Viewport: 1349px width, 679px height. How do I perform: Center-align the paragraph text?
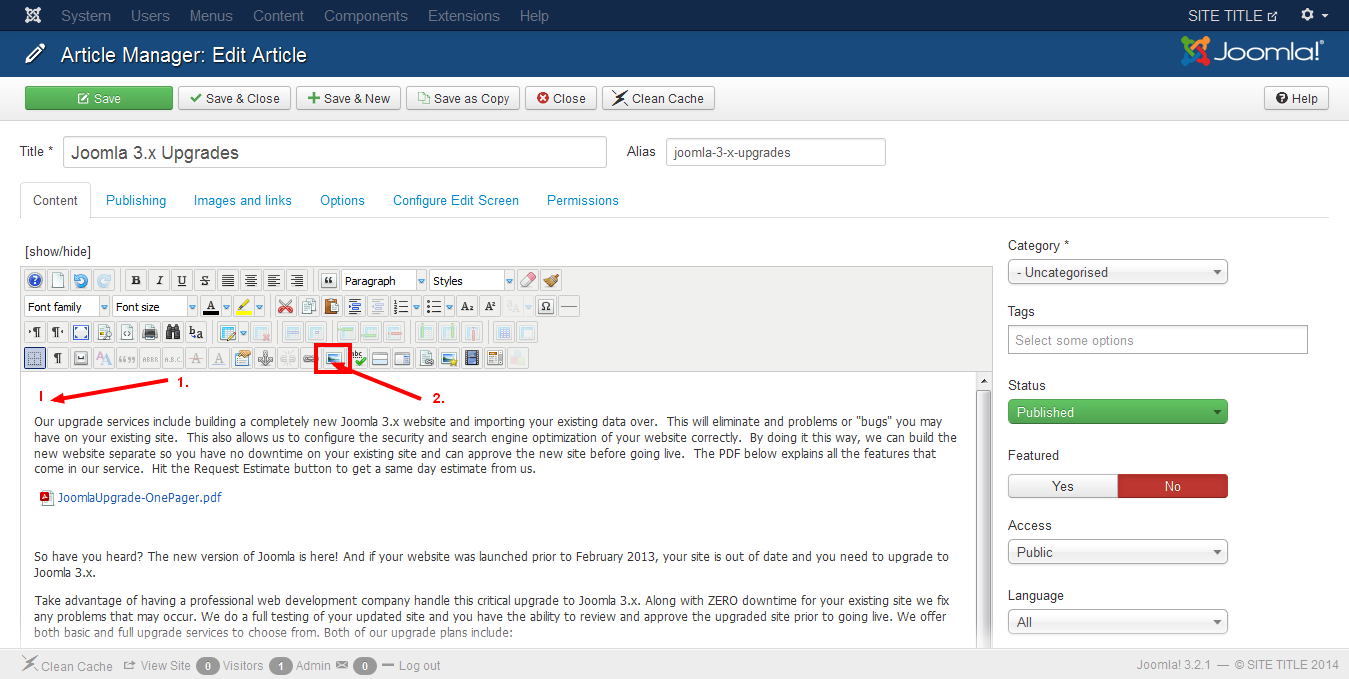(250, 281)
